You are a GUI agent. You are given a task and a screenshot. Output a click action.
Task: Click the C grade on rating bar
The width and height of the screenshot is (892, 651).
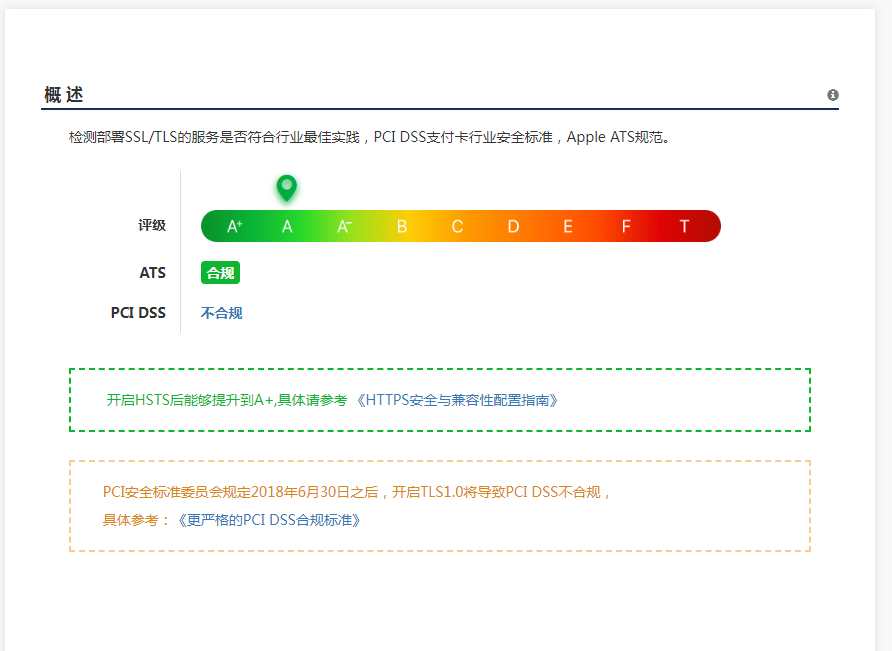point(457,226)
